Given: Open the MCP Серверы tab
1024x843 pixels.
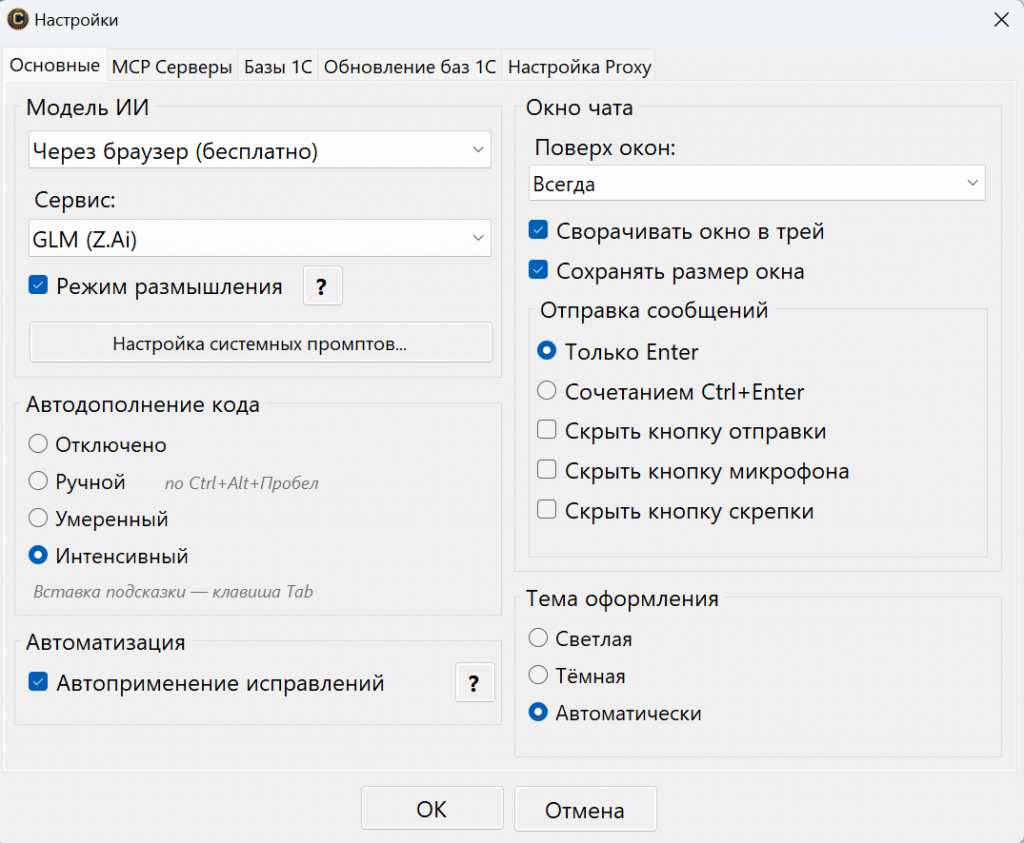Looking at the screenshot, I should click(172, 67).
